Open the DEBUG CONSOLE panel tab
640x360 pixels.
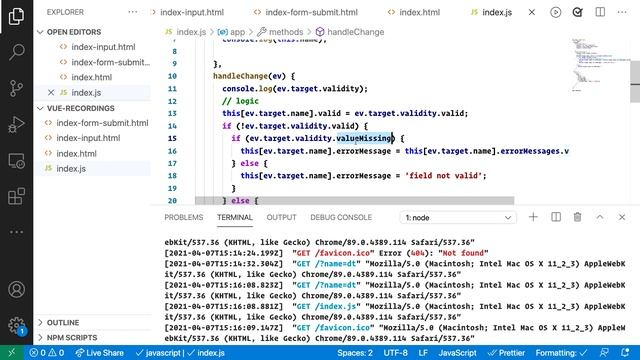[x=341, y=217]
